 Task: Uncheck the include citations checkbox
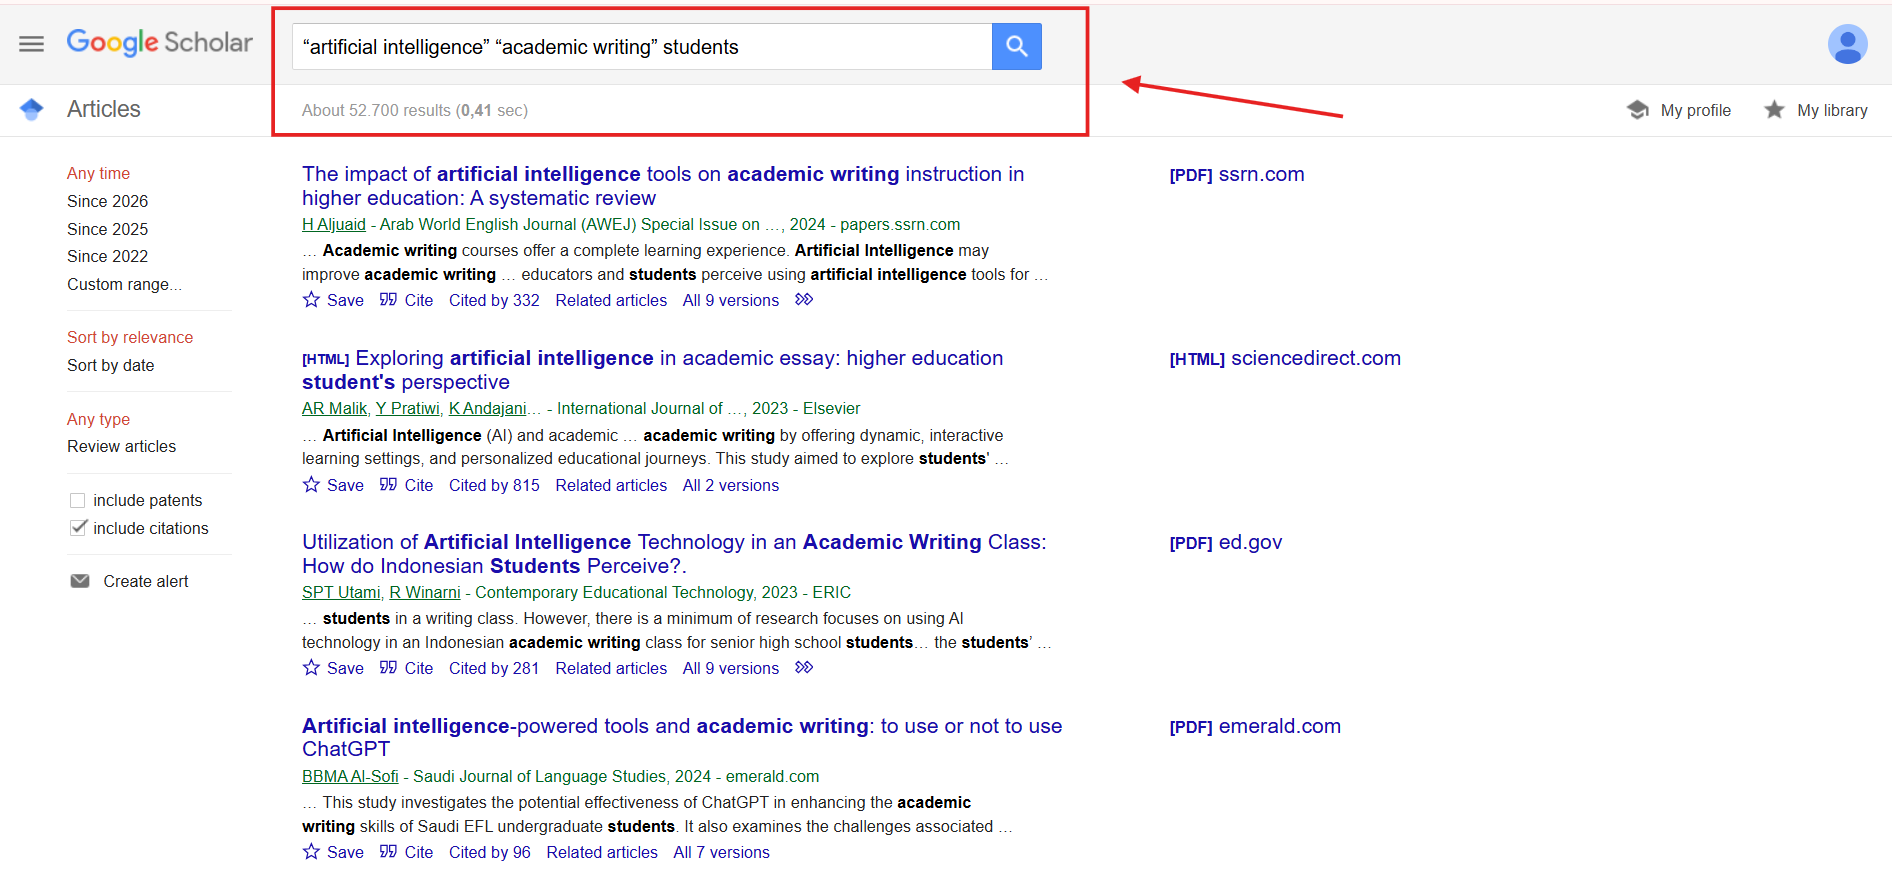(78, 528)
